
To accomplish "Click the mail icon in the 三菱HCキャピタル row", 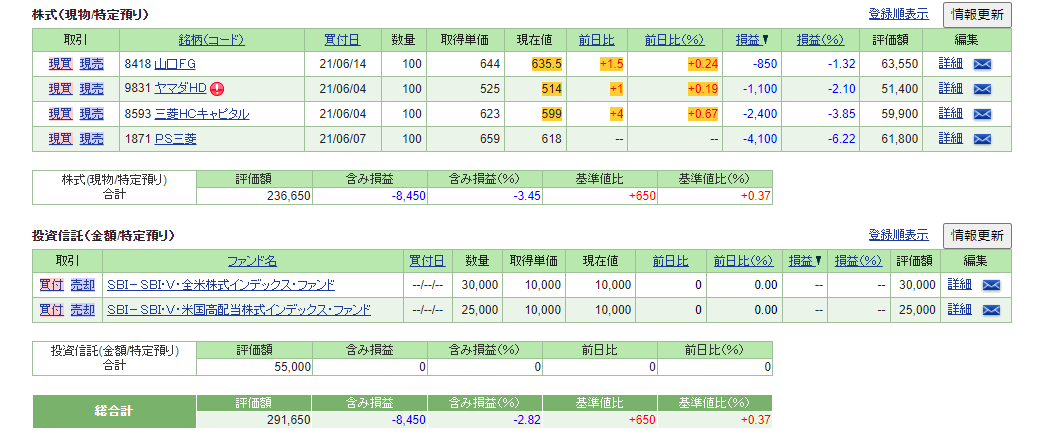I will (982, 114).
